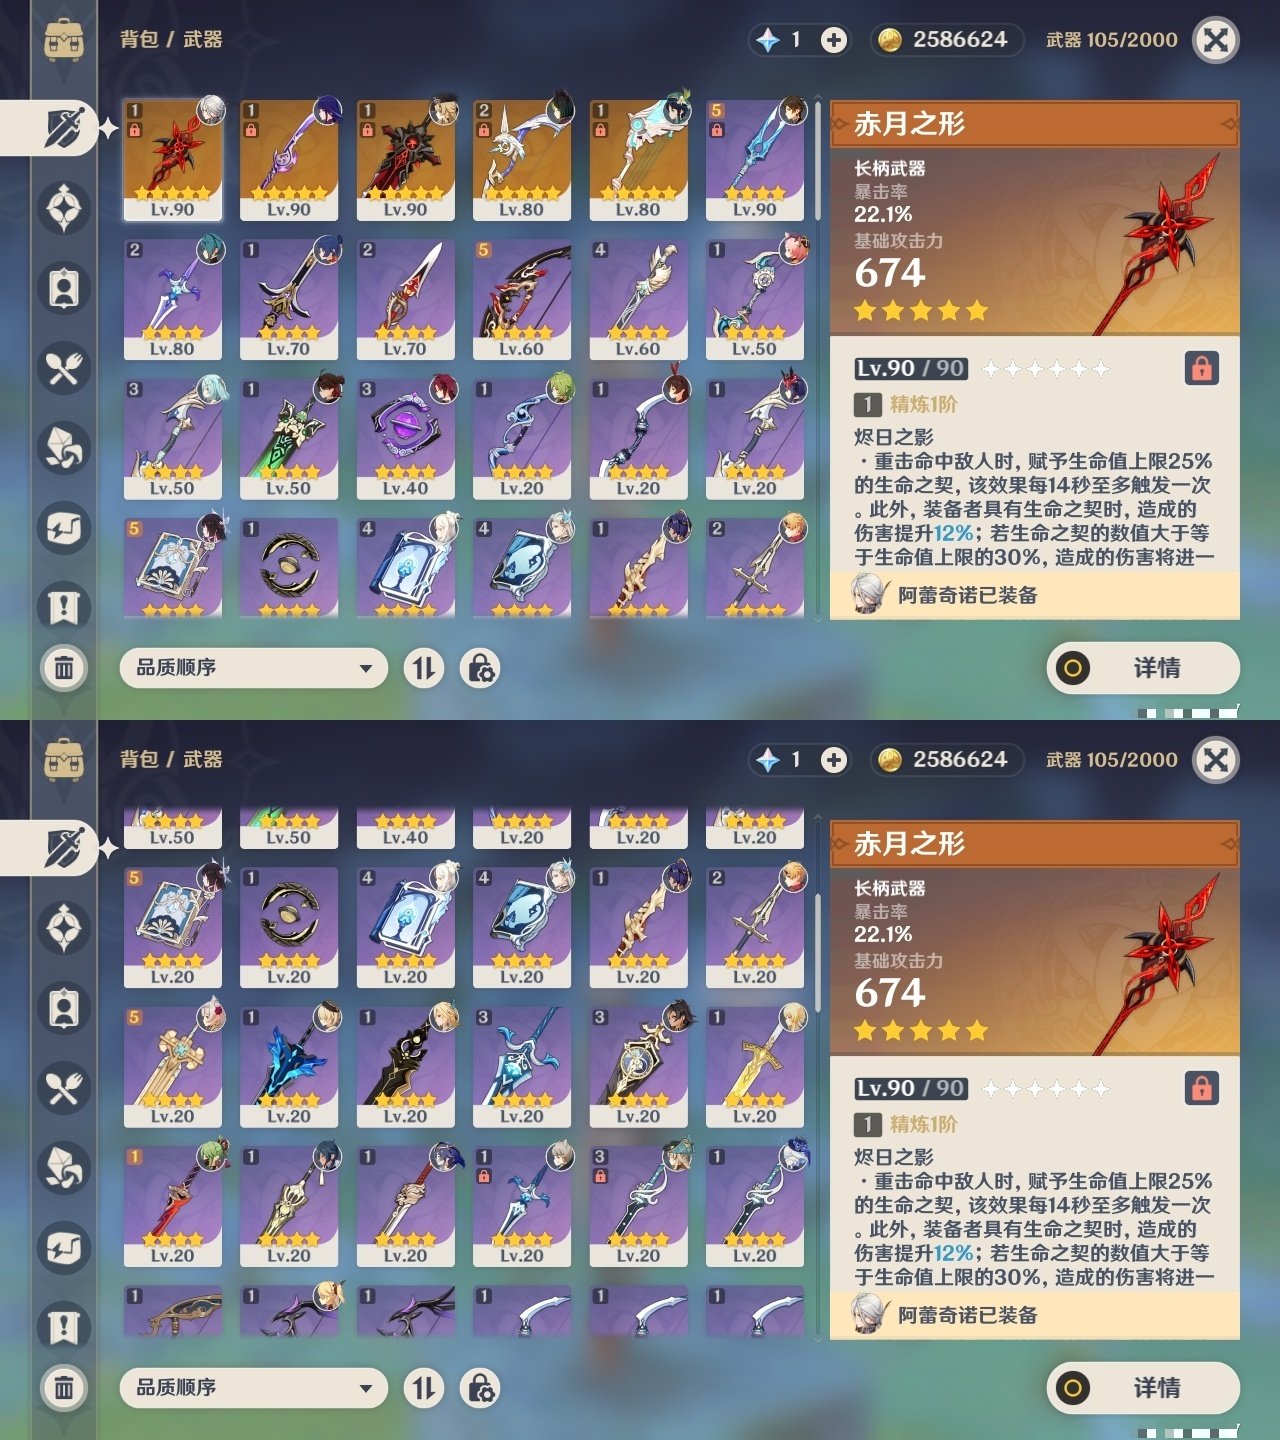1280x1440 pixels.
Task: Expand the 品质顺序 sort dropdown in the lower screenshot
Action: point(254,1388)
